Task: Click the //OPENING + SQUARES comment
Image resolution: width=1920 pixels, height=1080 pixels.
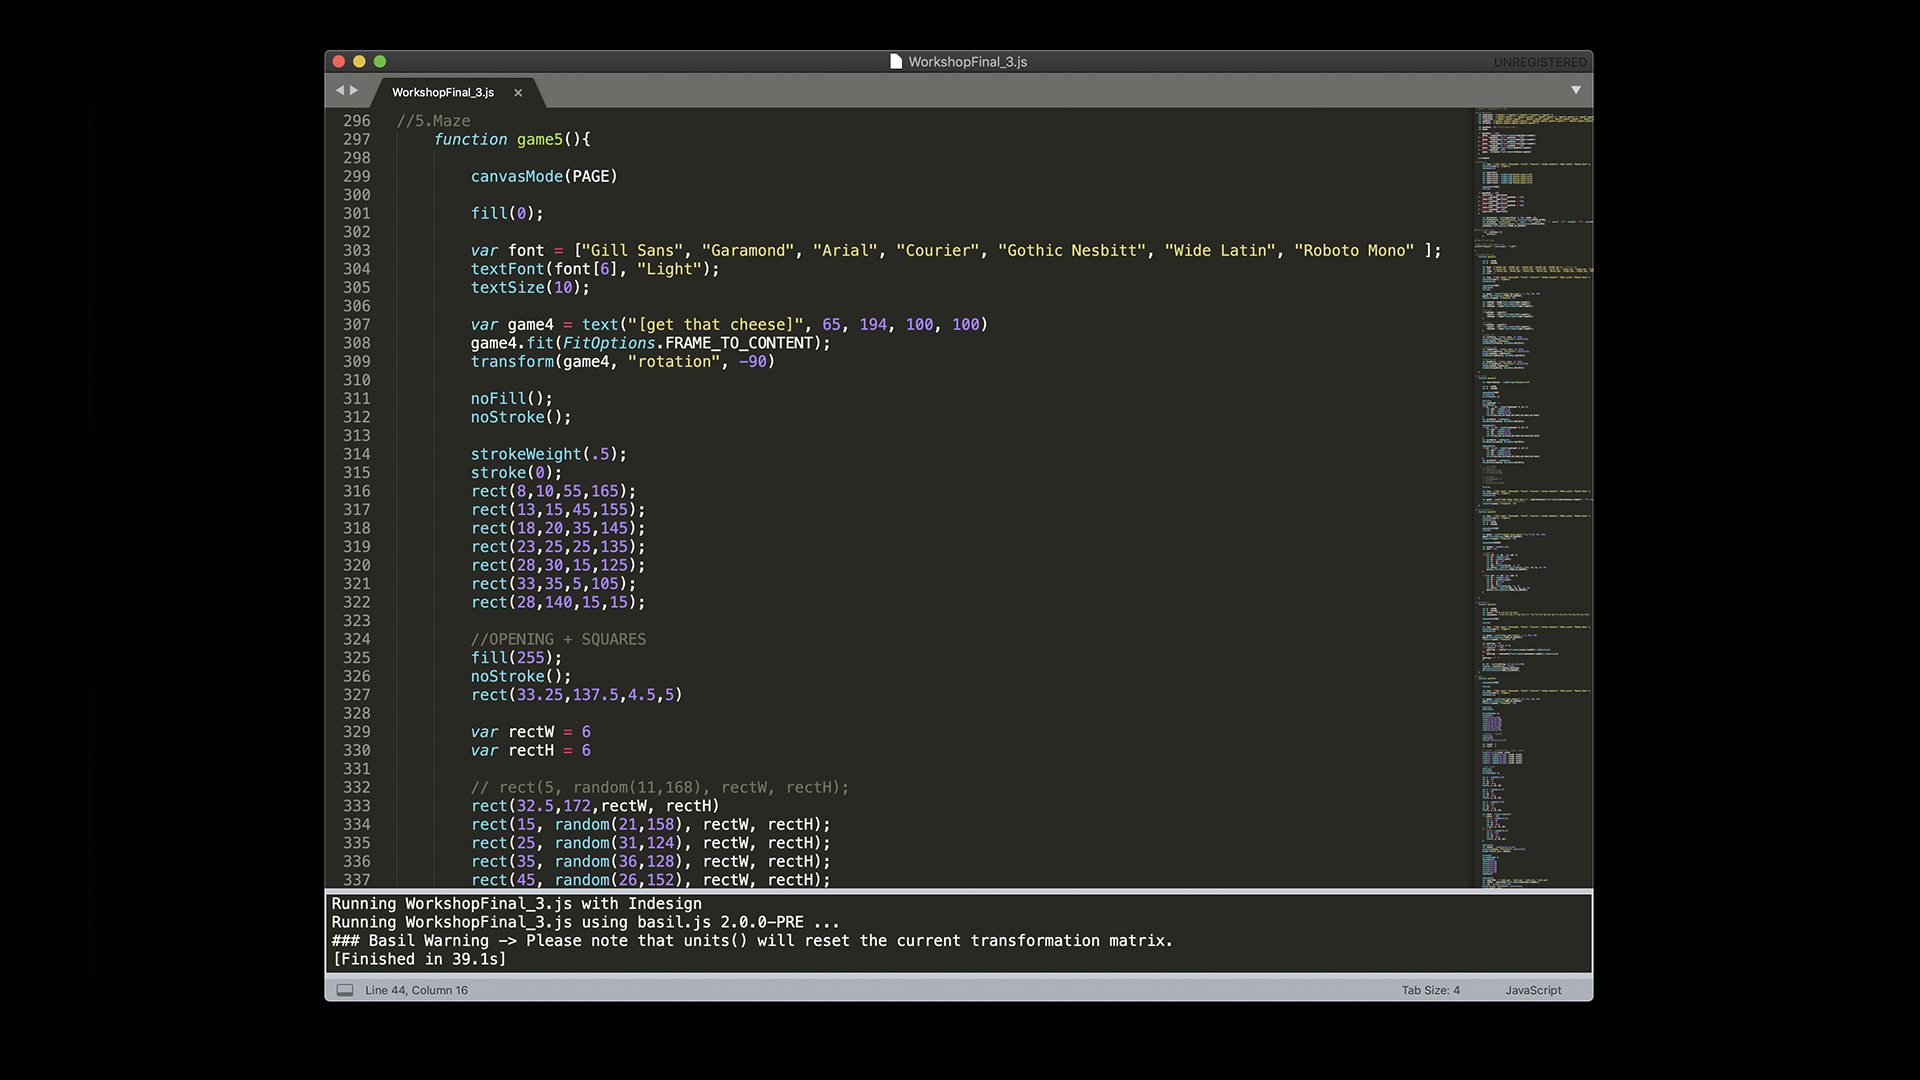Action: [558, 639]
